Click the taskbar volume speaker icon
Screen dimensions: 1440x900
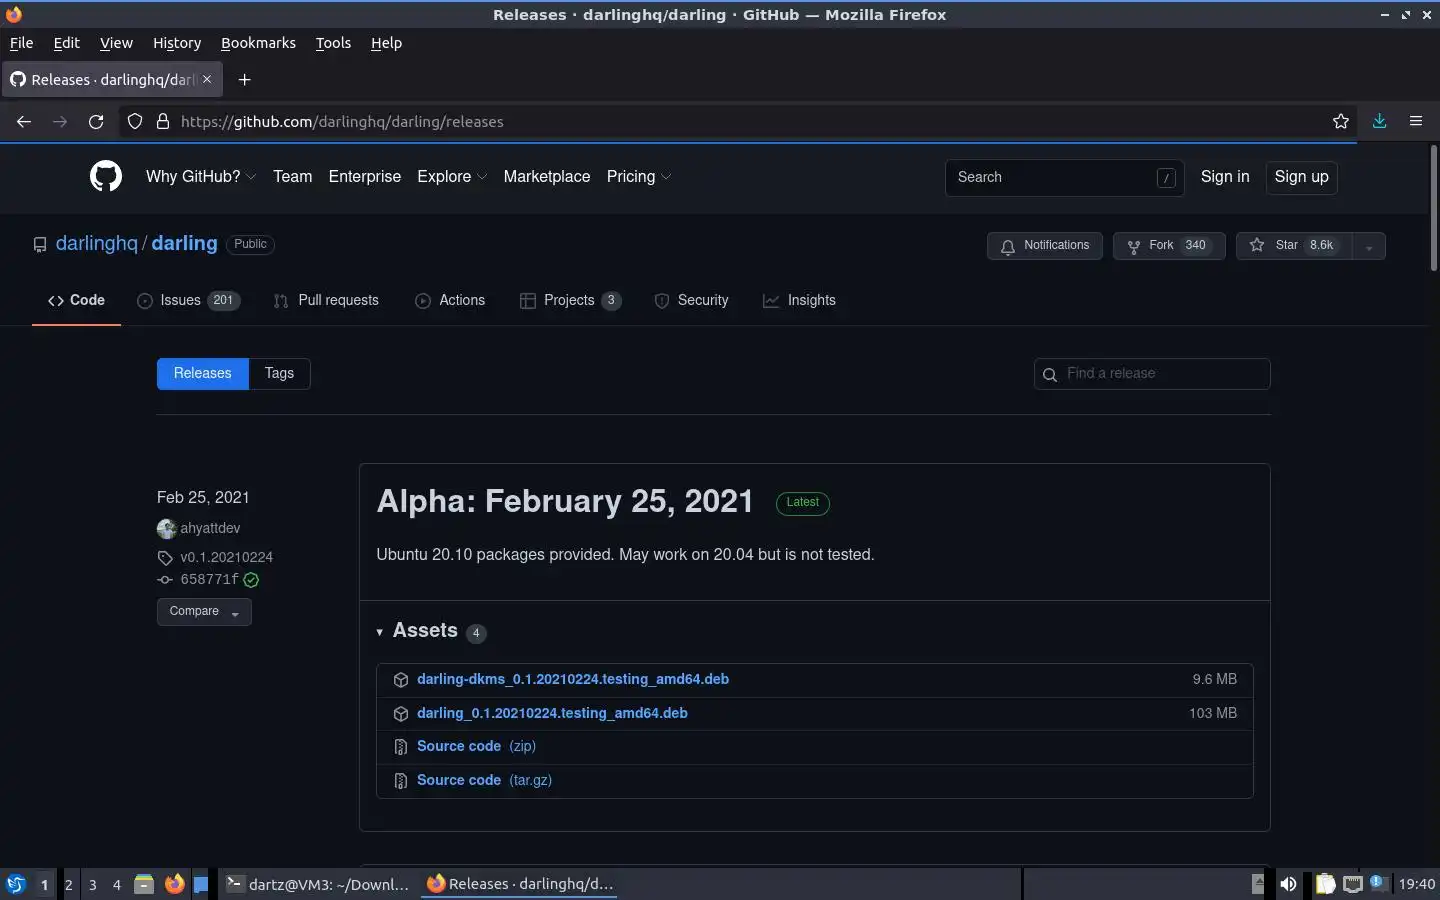[x=1288, y=884]
